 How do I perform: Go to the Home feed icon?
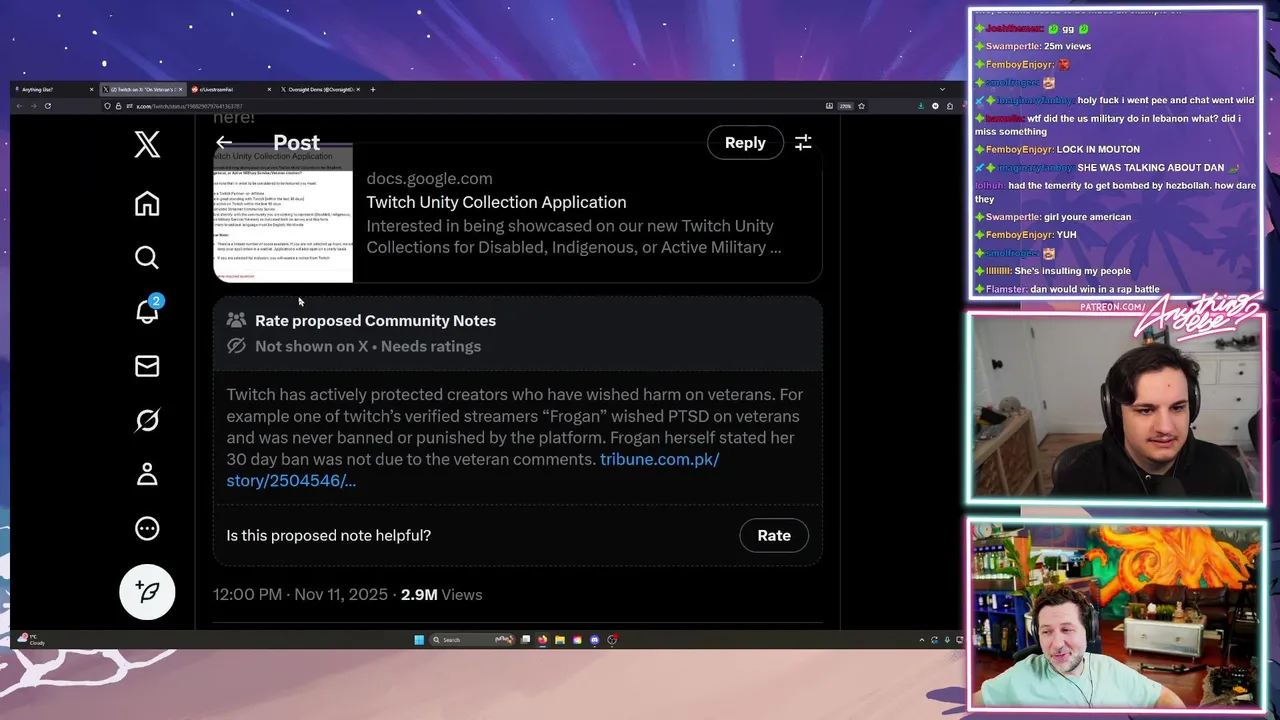coord(147,204)
